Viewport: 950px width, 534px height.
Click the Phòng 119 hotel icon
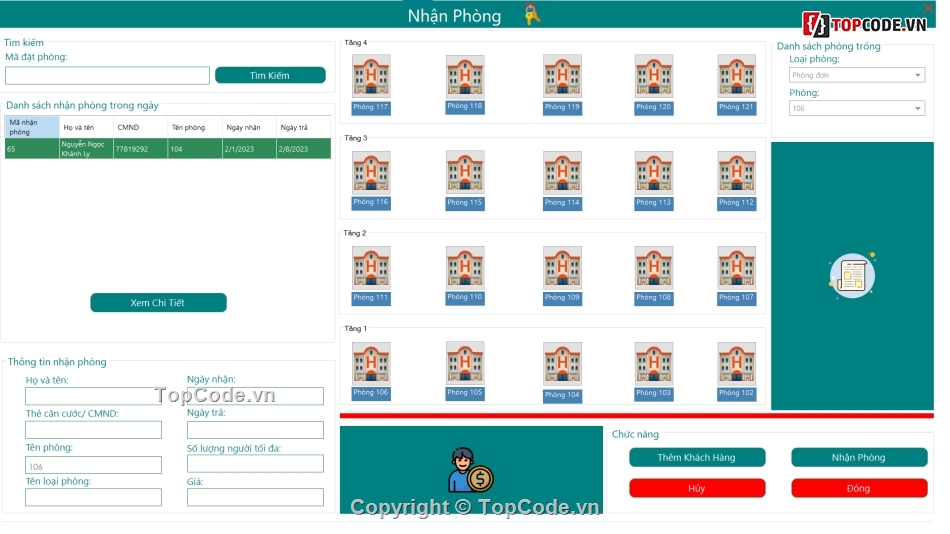click(x=562, y=76)
